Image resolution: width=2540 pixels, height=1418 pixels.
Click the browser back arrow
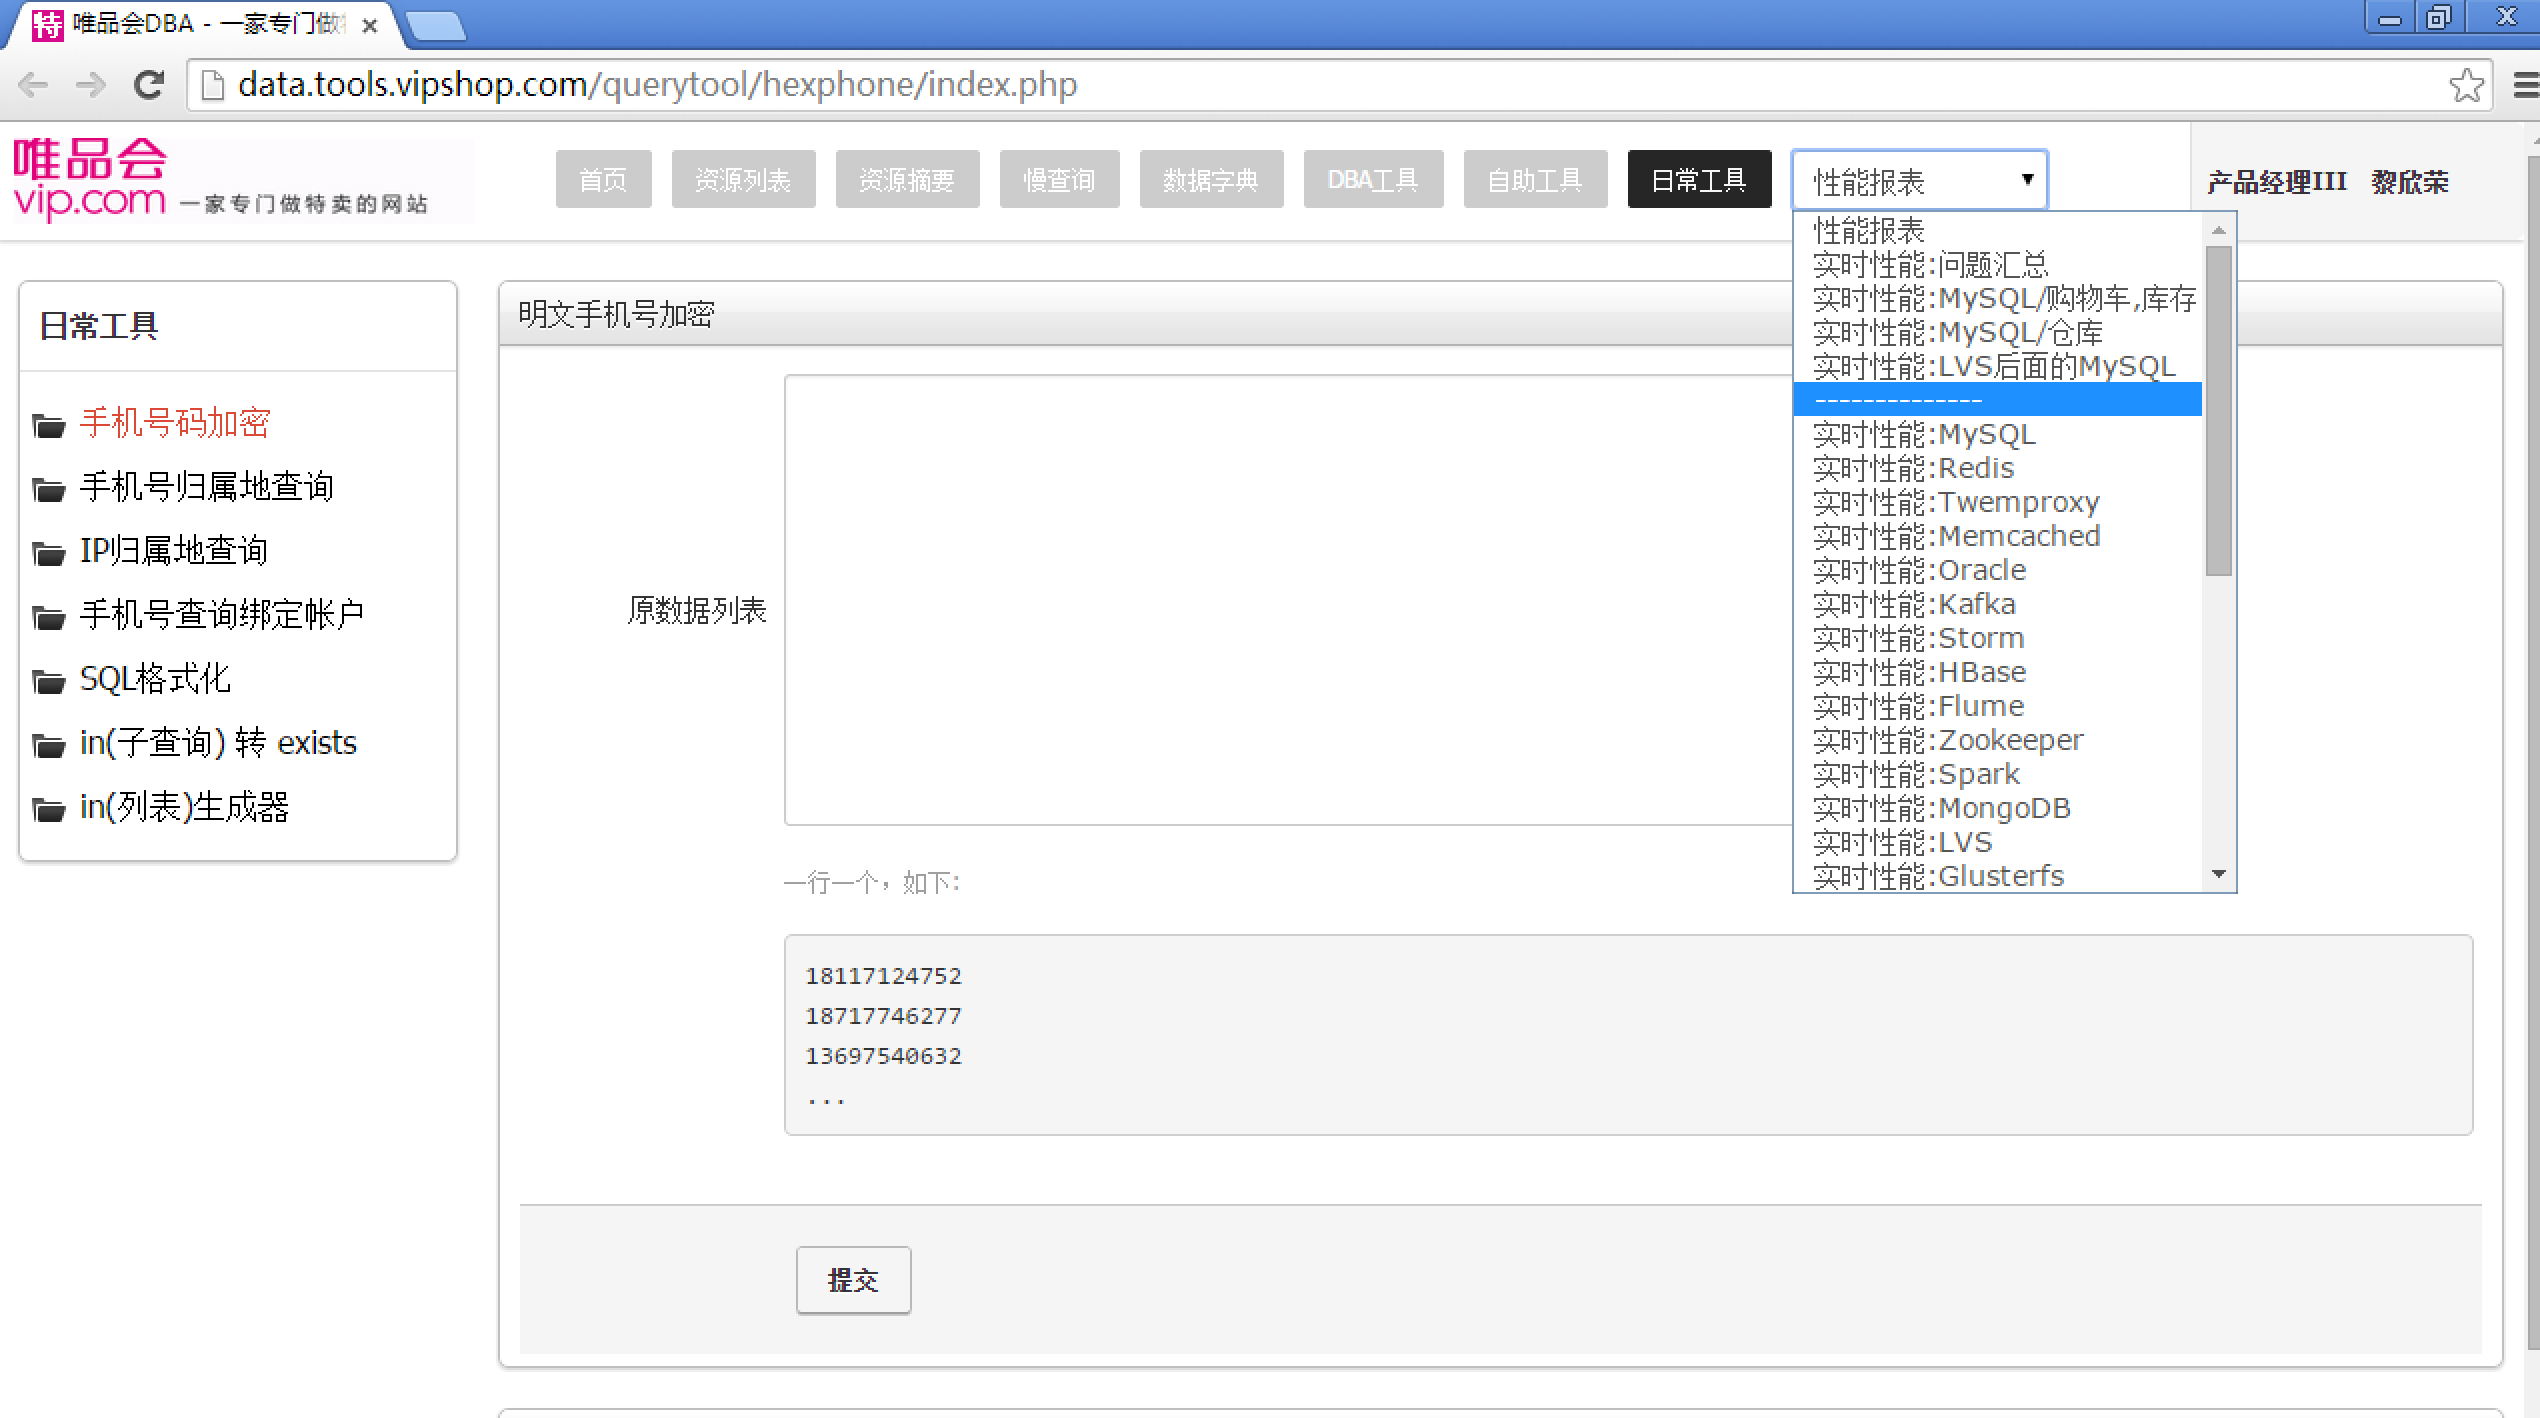tap(33, 85)
